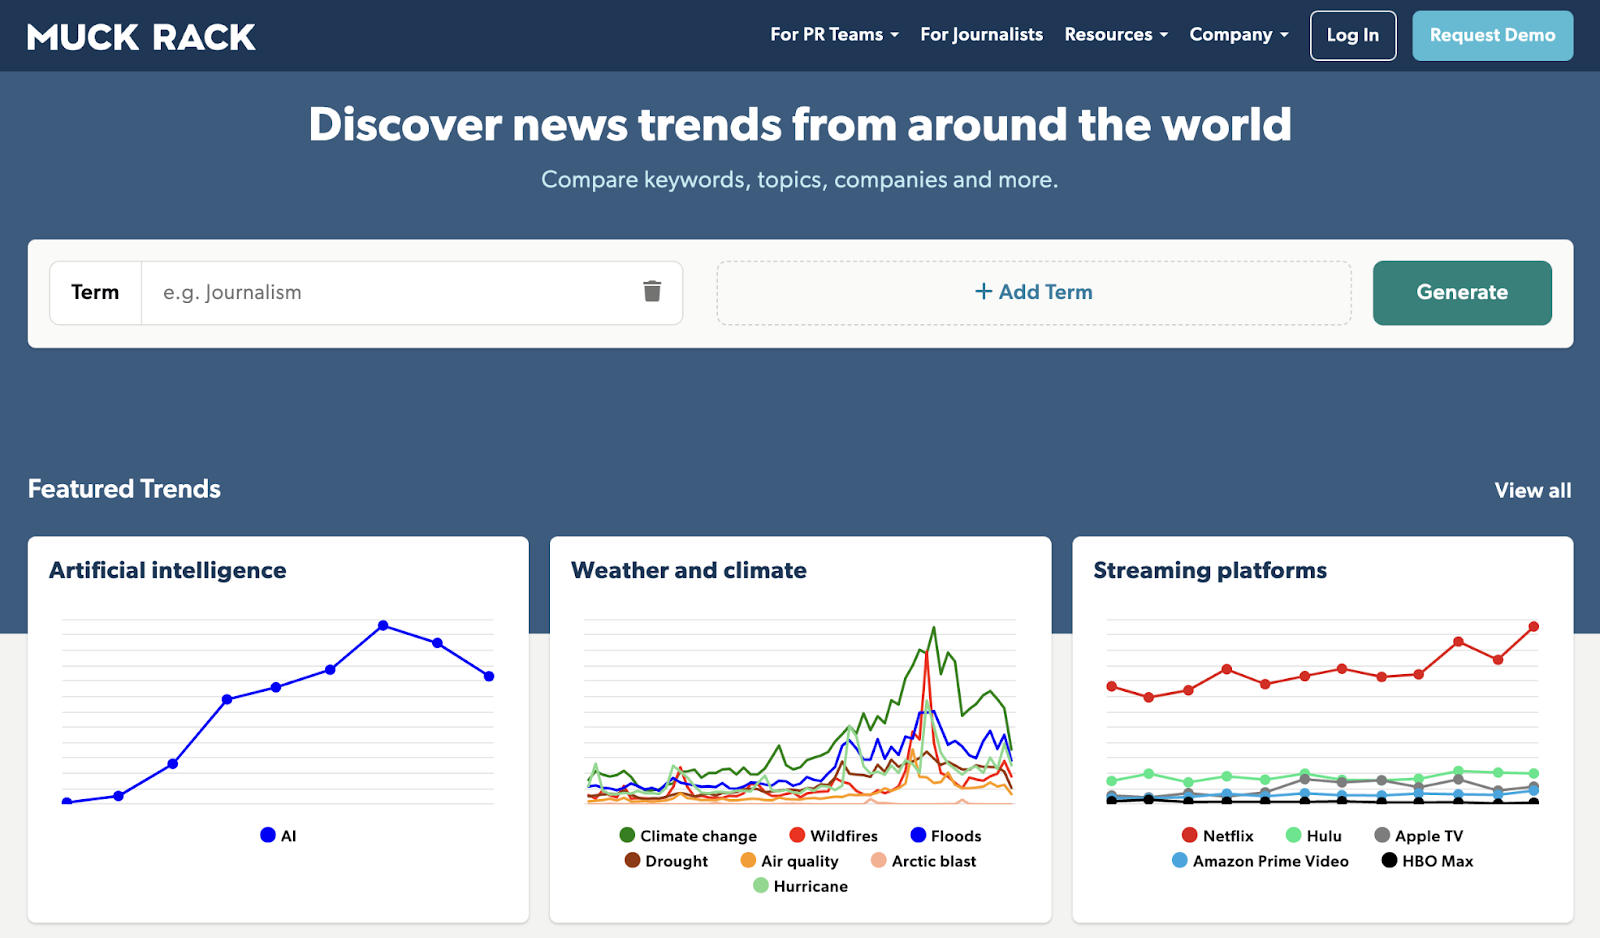Toggle the Amazon Prime Video legend entry
The image size is (1600, 938).
click(1260, 861)
